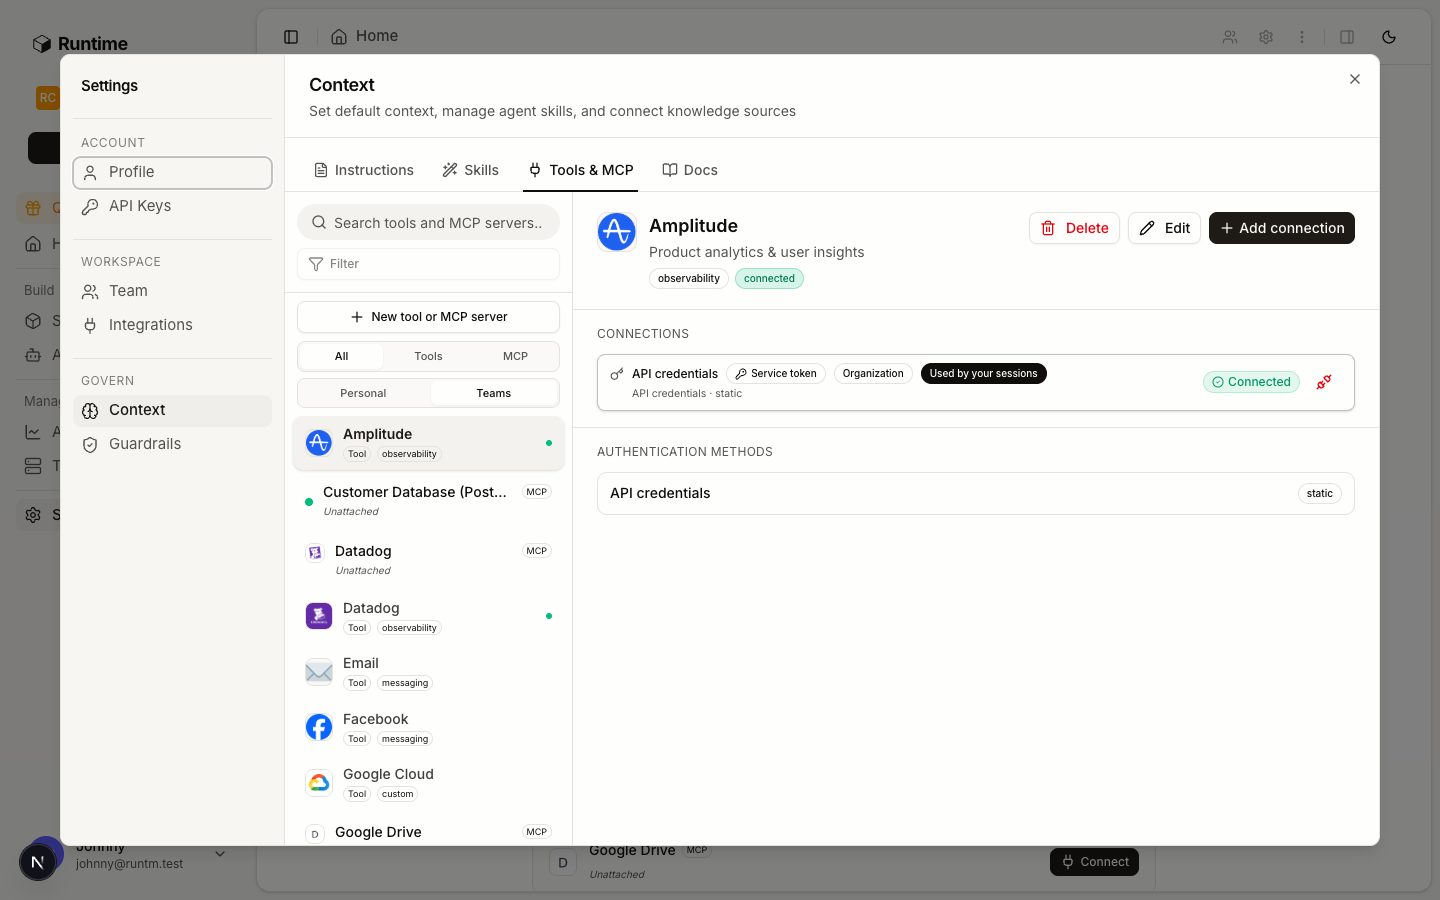Open the API credentials connection row
The height and width of the screenshot is (900, 1440).
point(976,382)
